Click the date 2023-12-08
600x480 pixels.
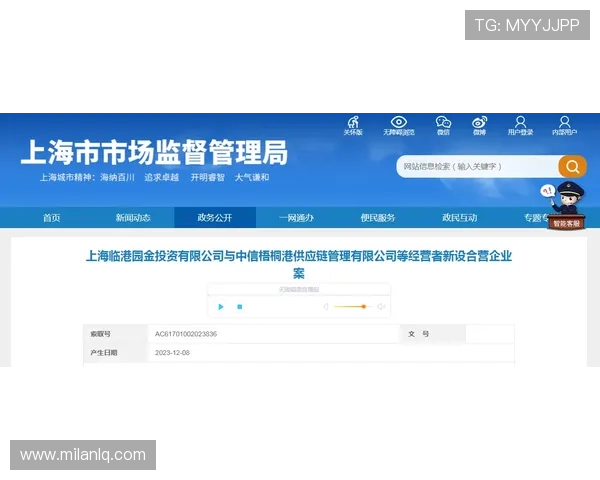pyautogui.click(x=172, y=353)
